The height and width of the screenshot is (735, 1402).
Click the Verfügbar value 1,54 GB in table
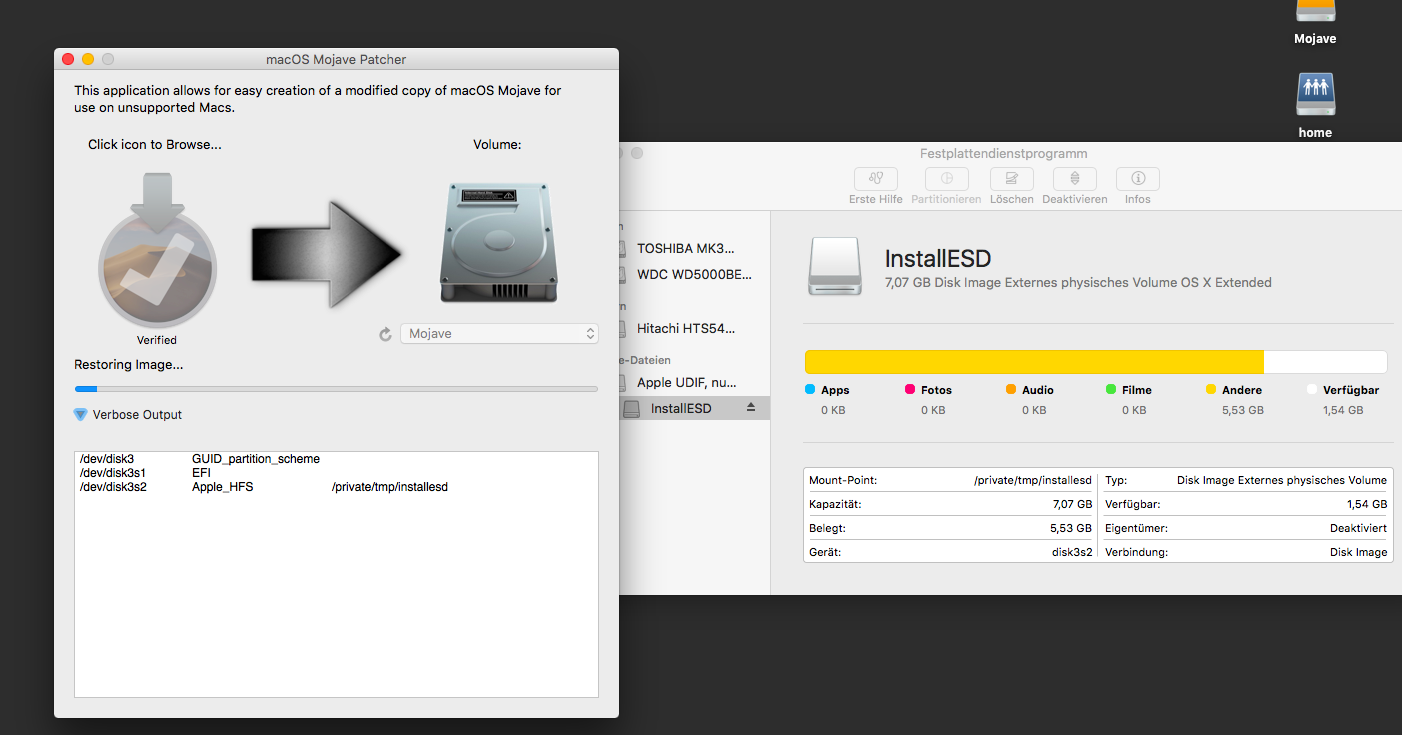pos(1365,504)
